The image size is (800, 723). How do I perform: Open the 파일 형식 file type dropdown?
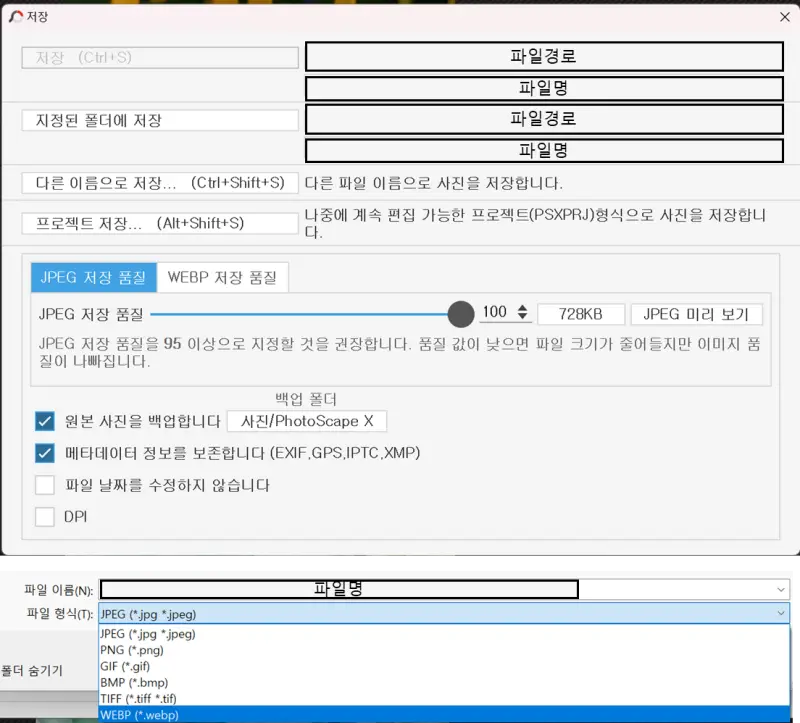(779, 611)
